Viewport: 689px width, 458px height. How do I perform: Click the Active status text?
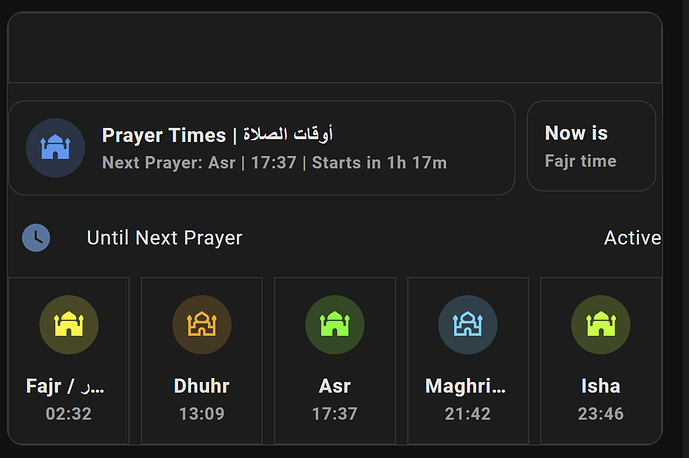point(632,238)
